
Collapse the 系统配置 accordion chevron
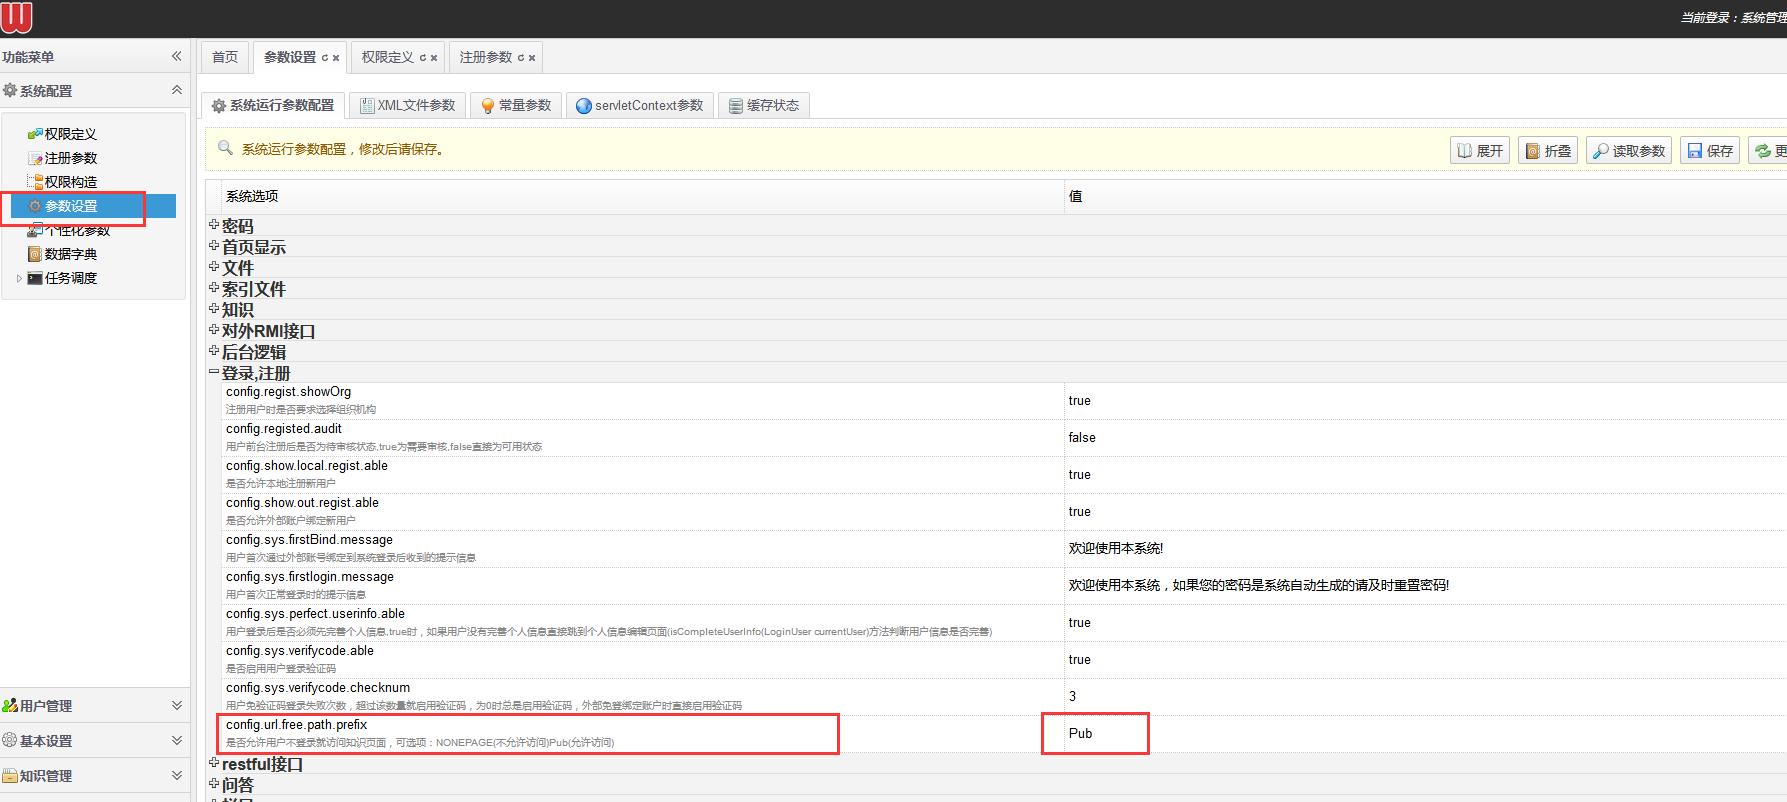click(x=177, y=90)
